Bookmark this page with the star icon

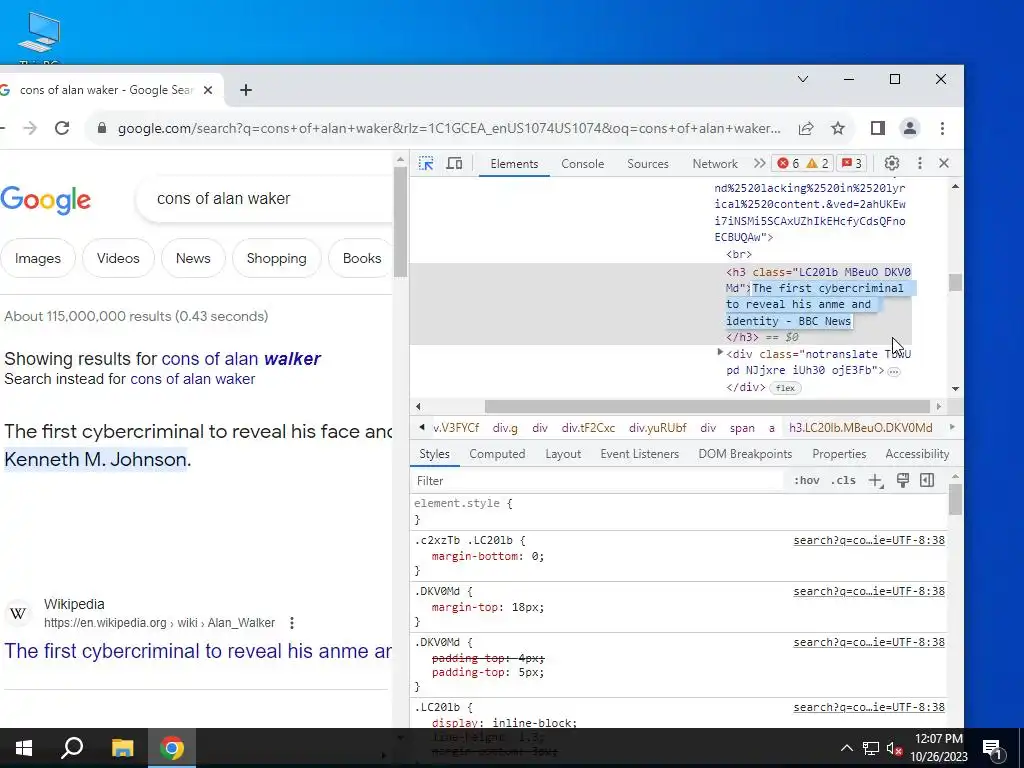838,128
